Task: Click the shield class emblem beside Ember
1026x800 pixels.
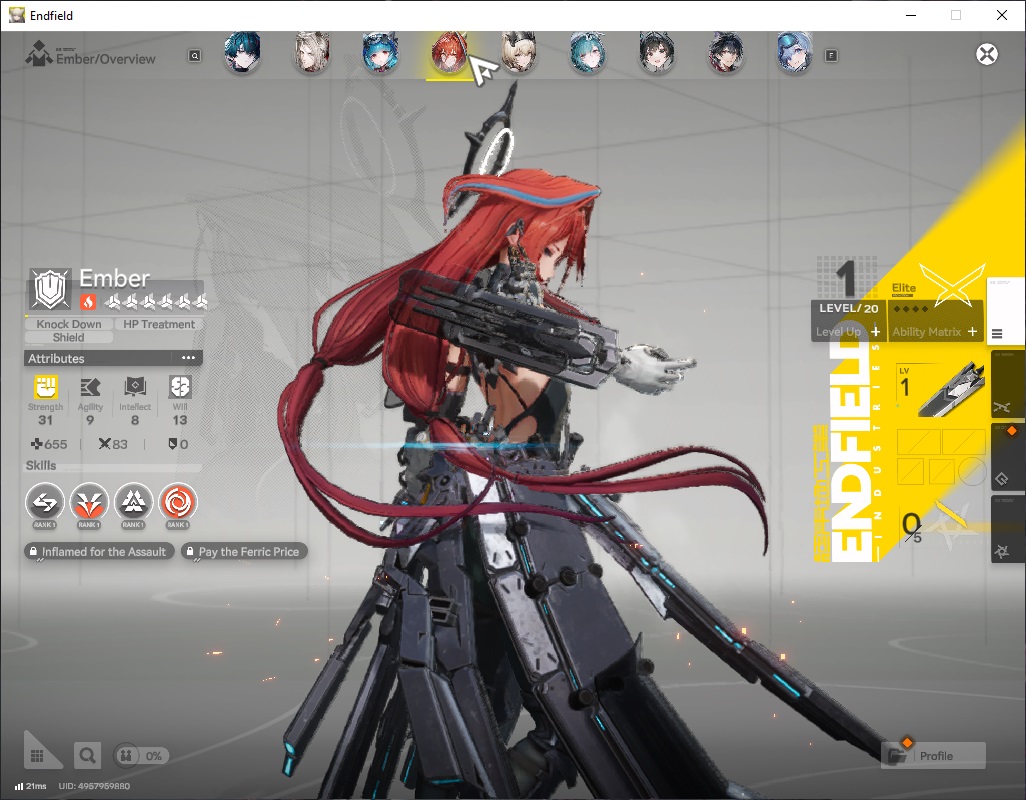Action: coord(50,288)
